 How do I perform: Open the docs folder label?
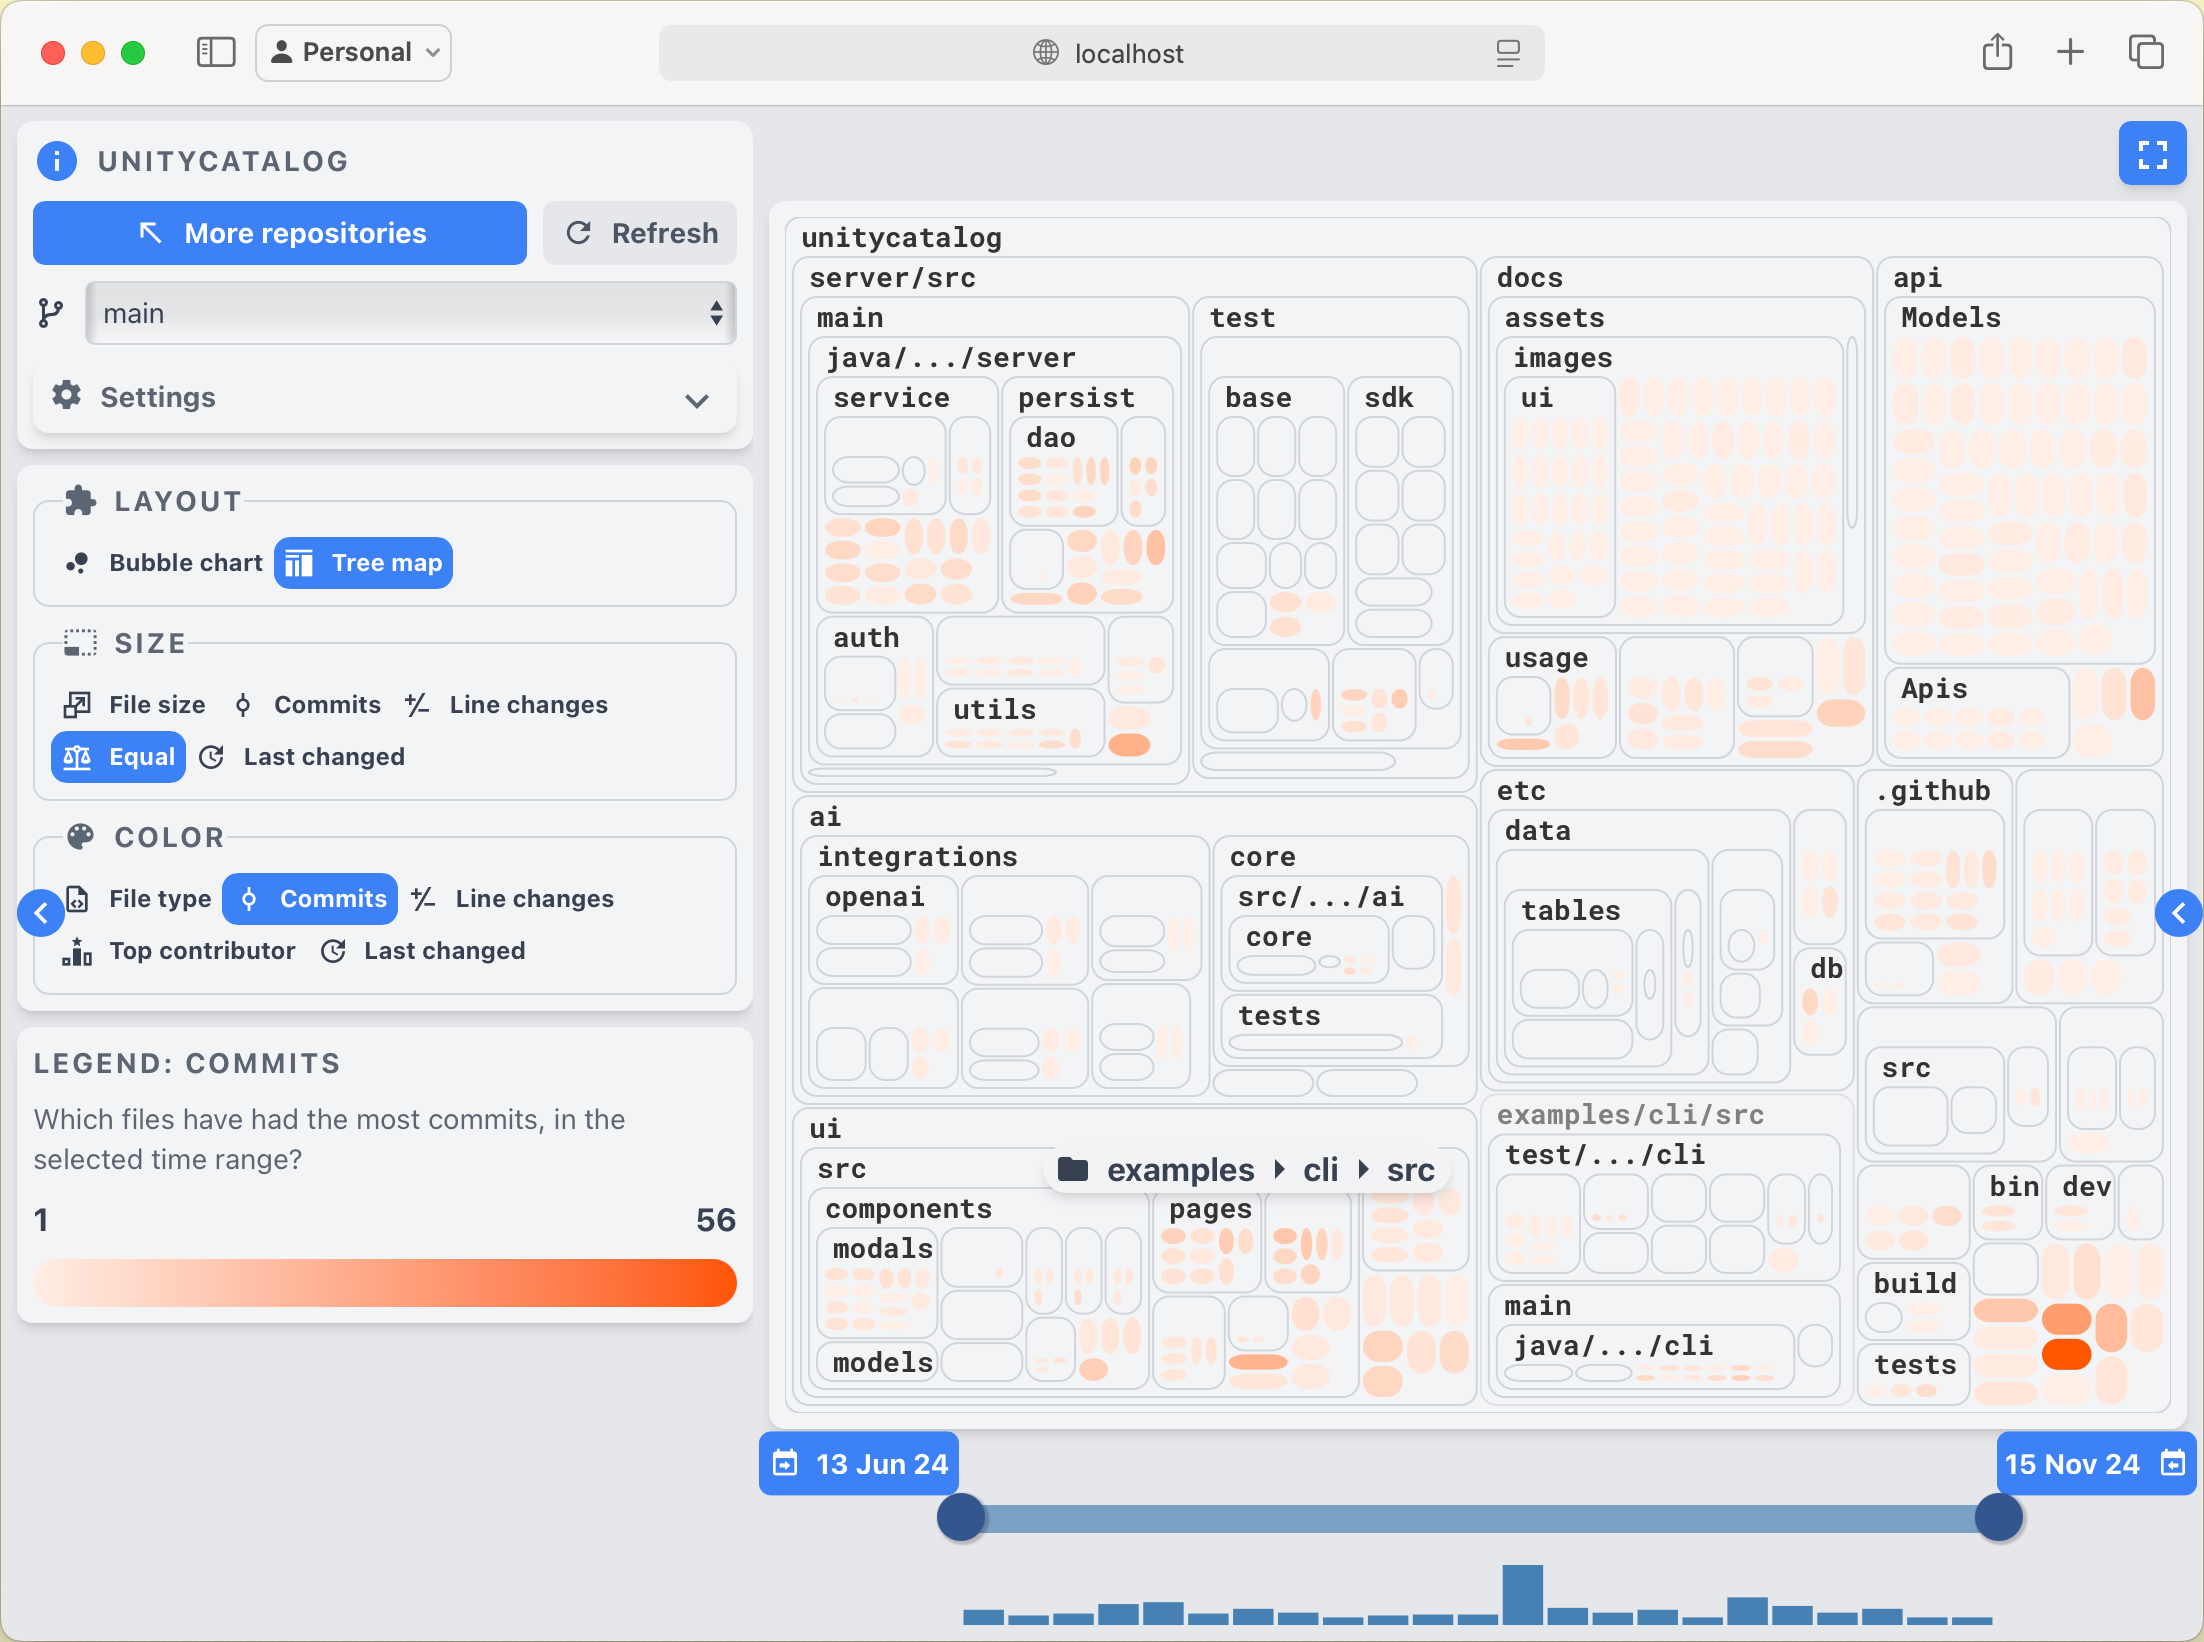click(x=1529, y=278)
